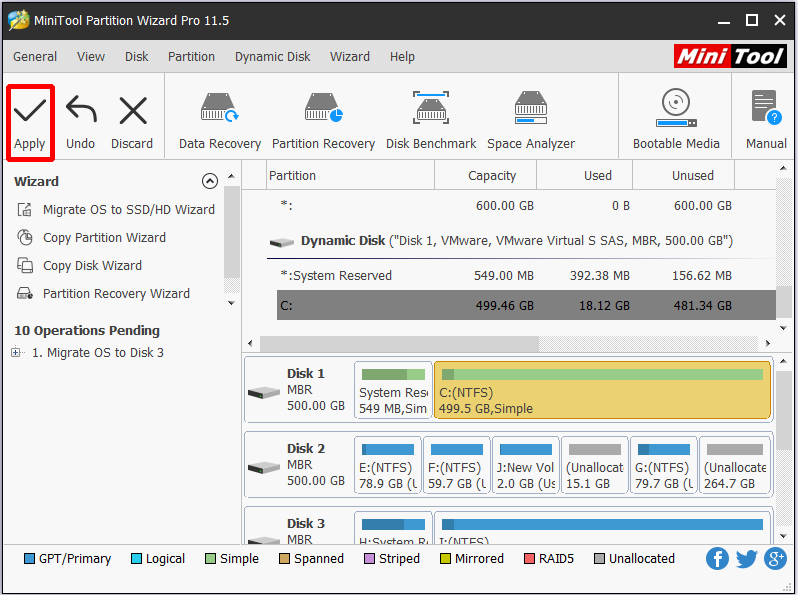This screenshot has width=798, height=595.
Task: Open the Dynamic Disk menu
Action: 272,56
